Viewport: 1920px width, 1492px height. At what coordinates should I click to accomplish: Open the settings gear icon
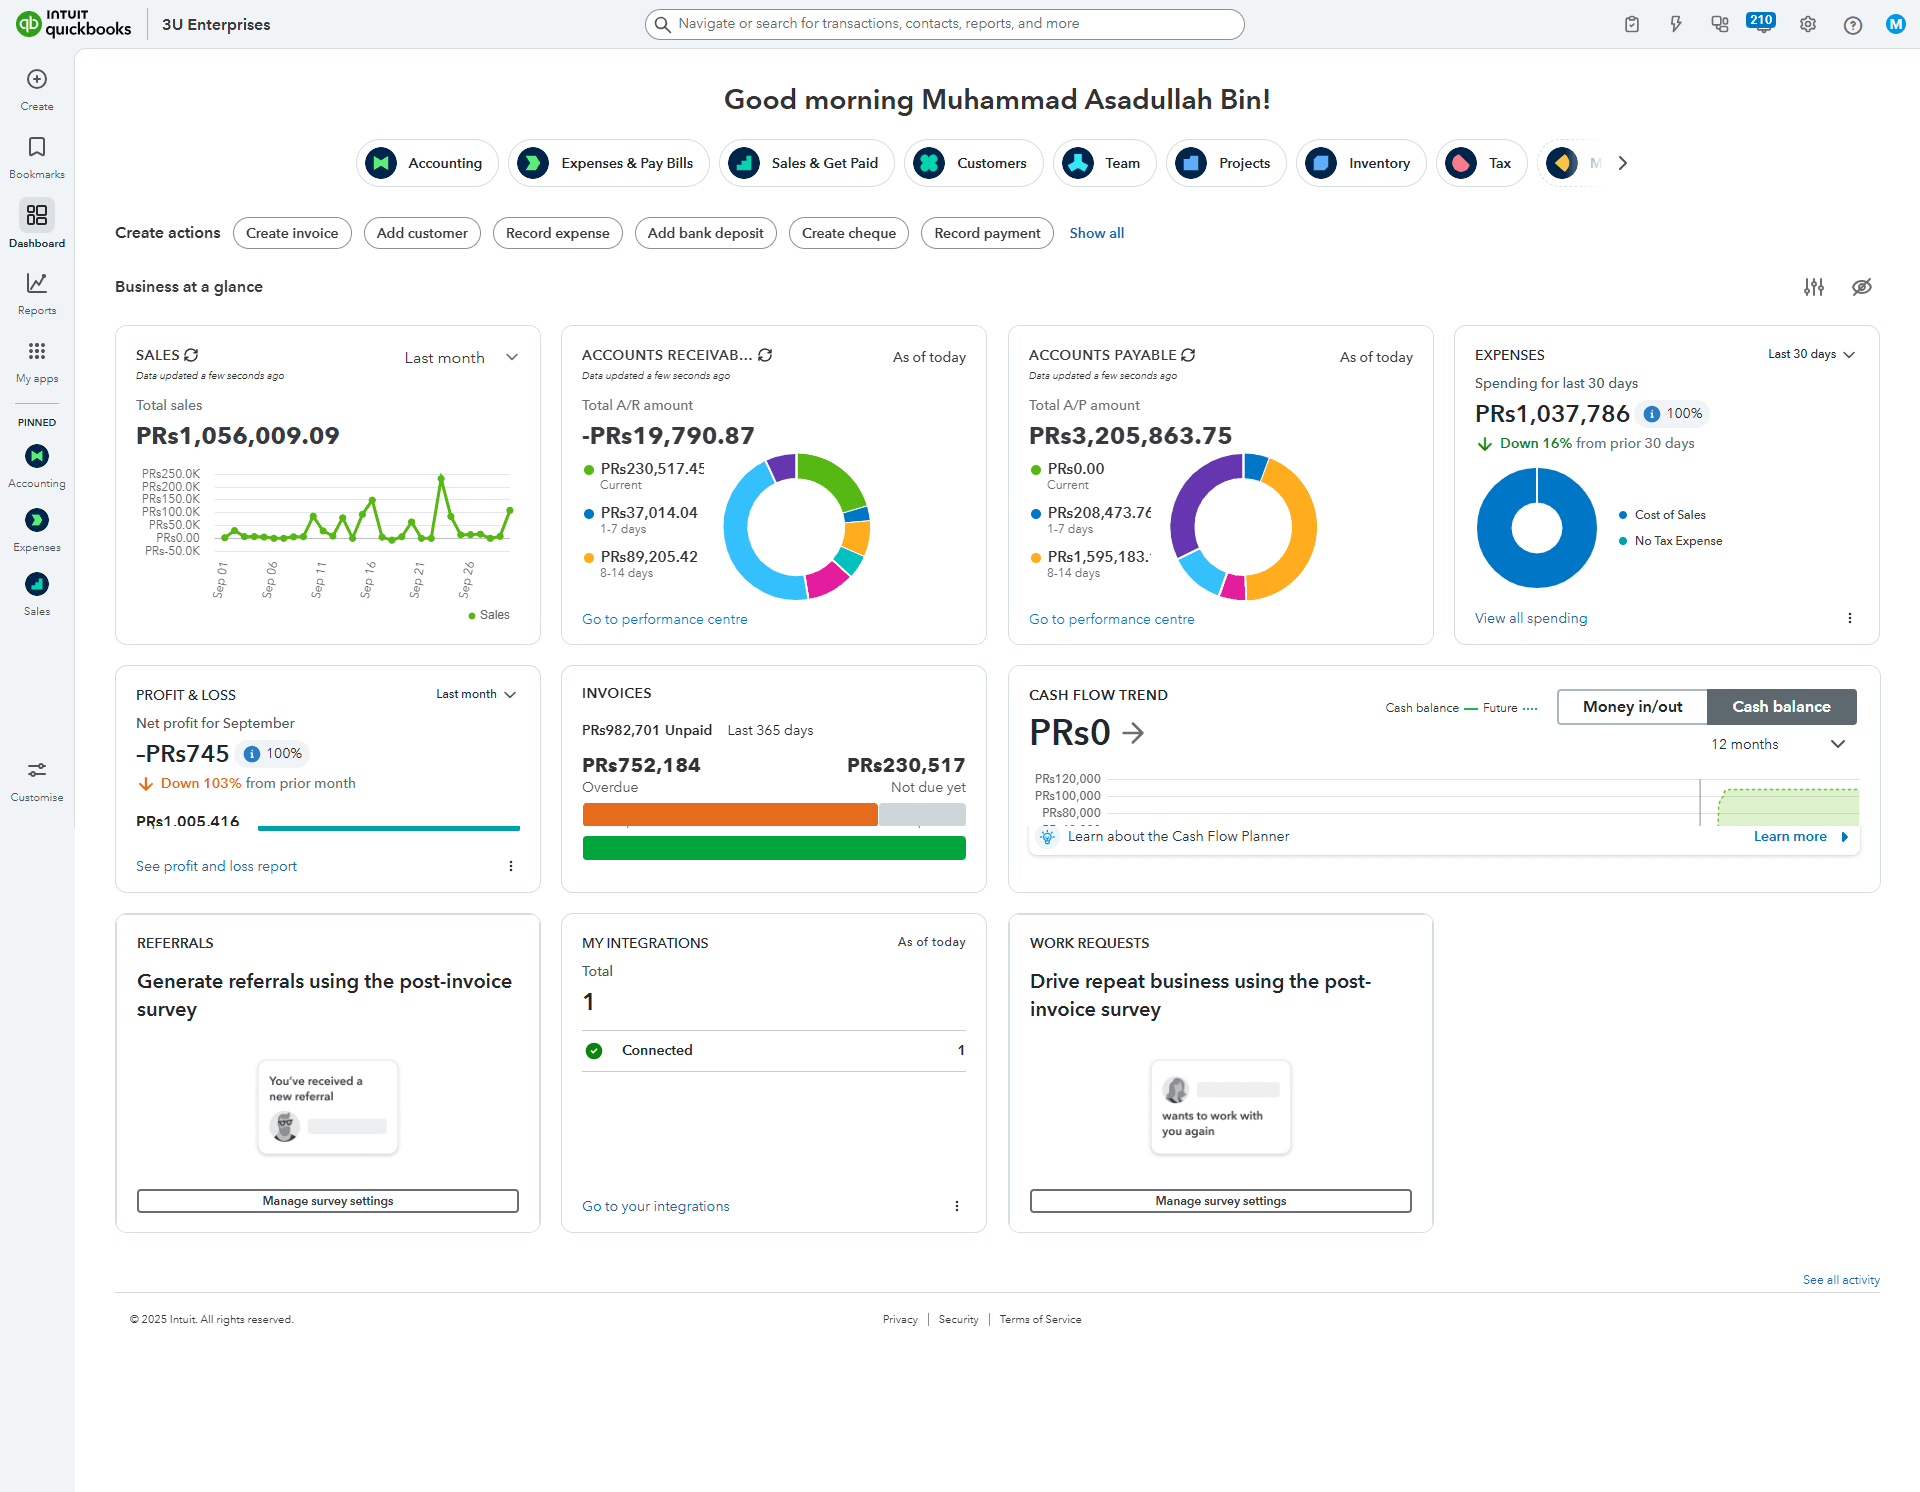pos(1808,25)
